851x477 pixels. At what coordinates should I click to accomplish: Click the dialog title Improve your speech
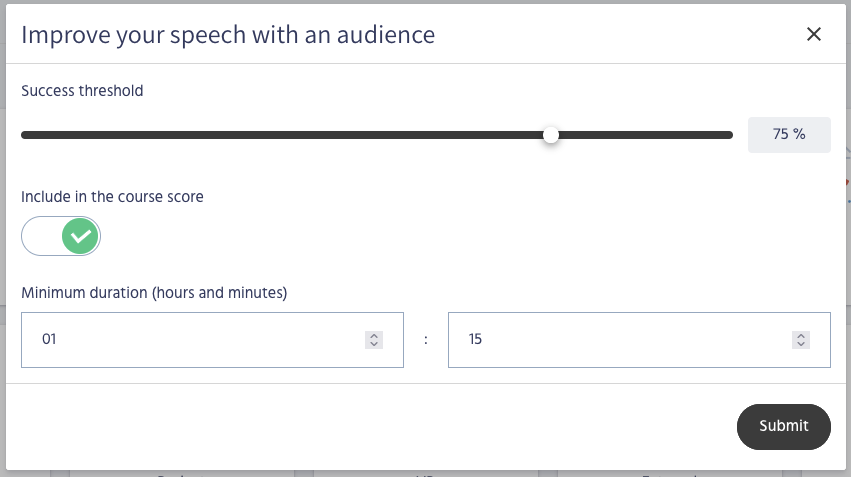tap(228, 35)
